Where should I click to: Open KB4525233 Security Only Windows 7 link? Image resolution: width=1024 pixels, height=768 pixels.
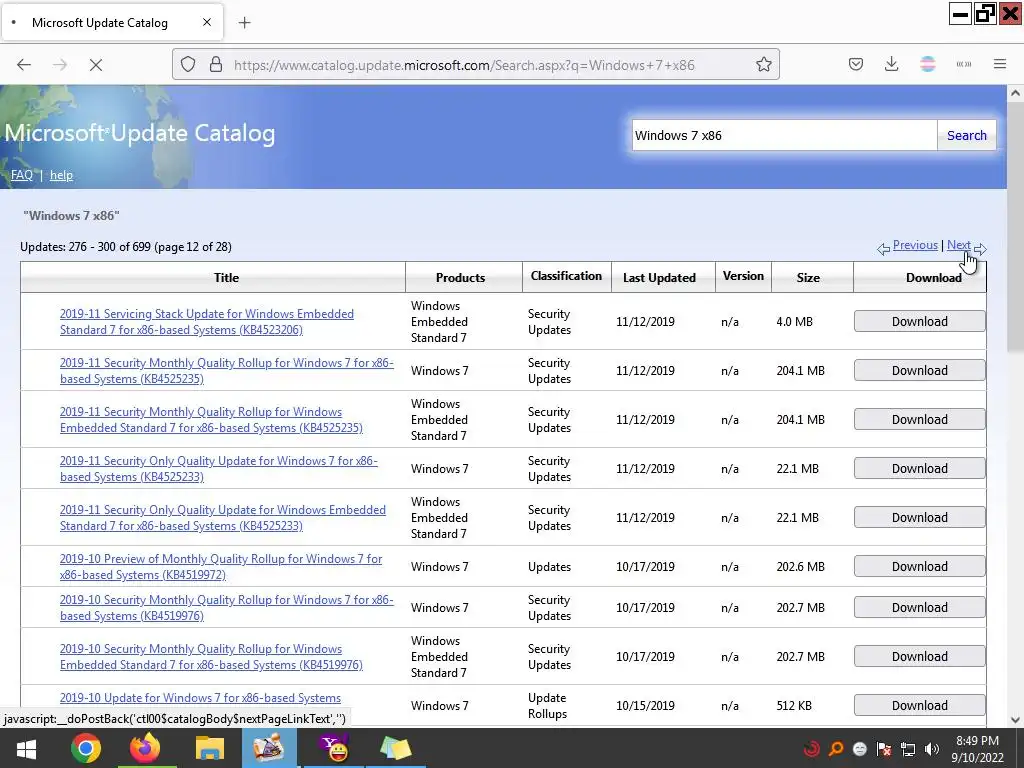tap(219, 468)
